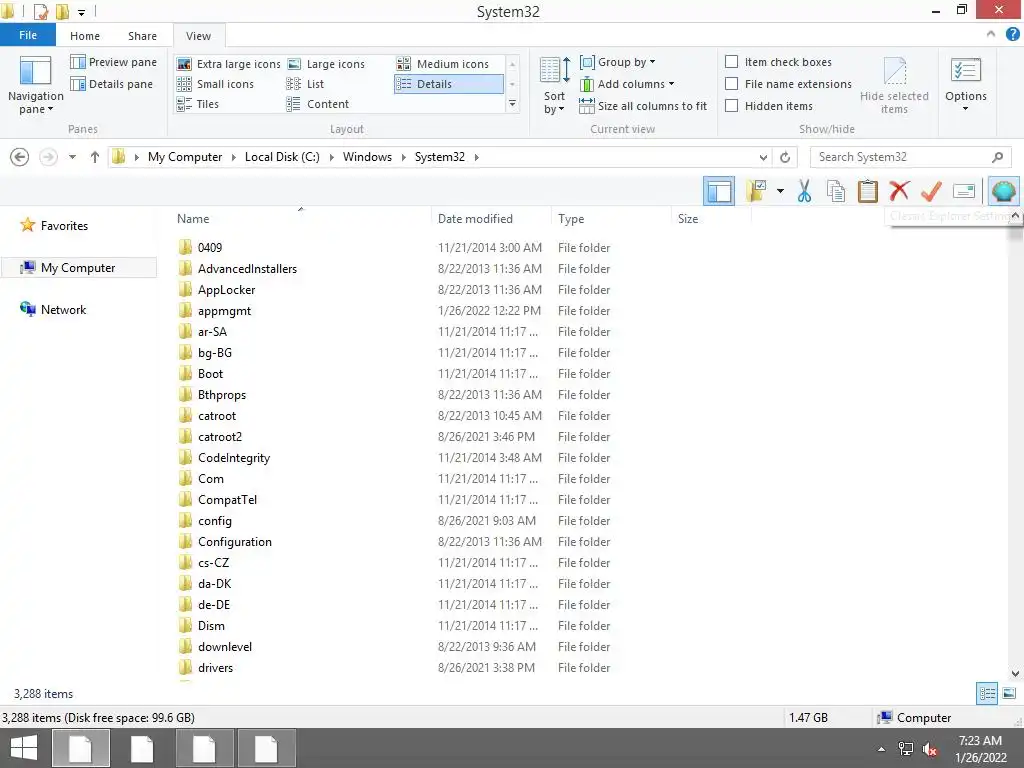Select the View ribbon tab

point(199,36)
